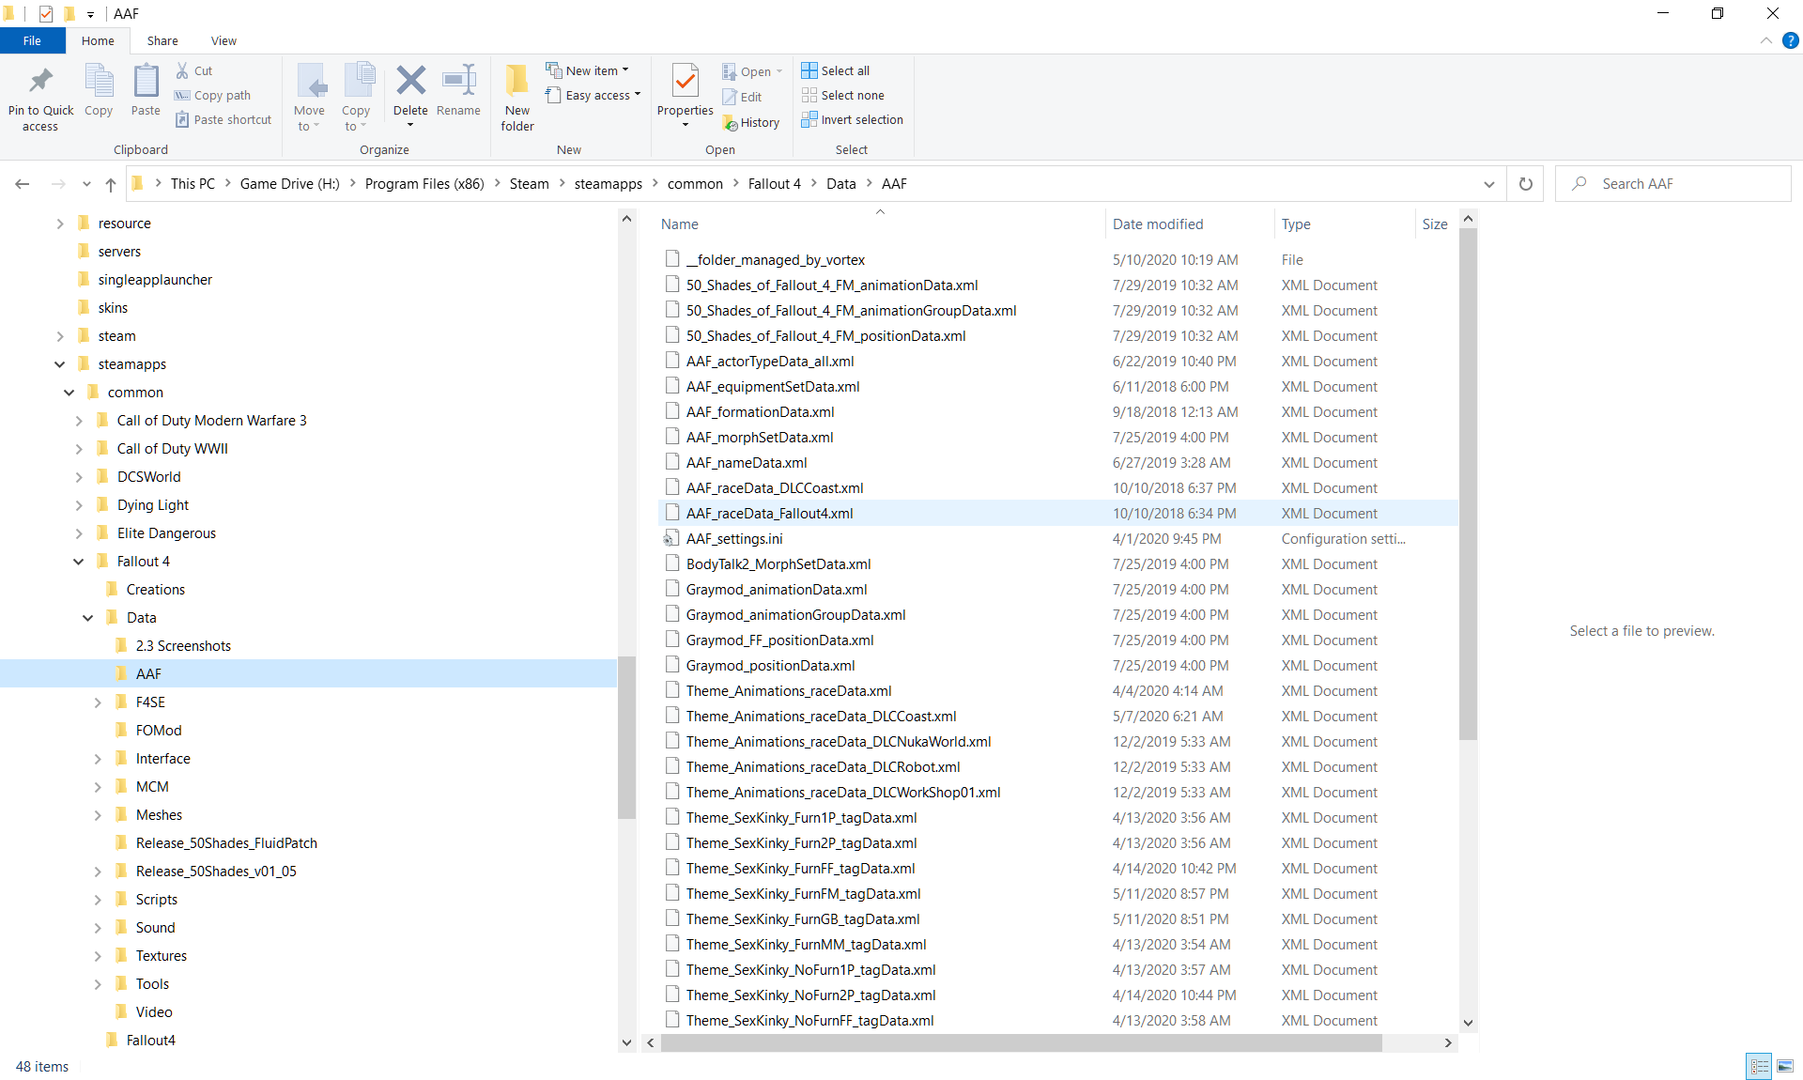Collapse the Fallout 4 tree node
The height and width of the screenshot is (1080, 1803).
(78, 561)
